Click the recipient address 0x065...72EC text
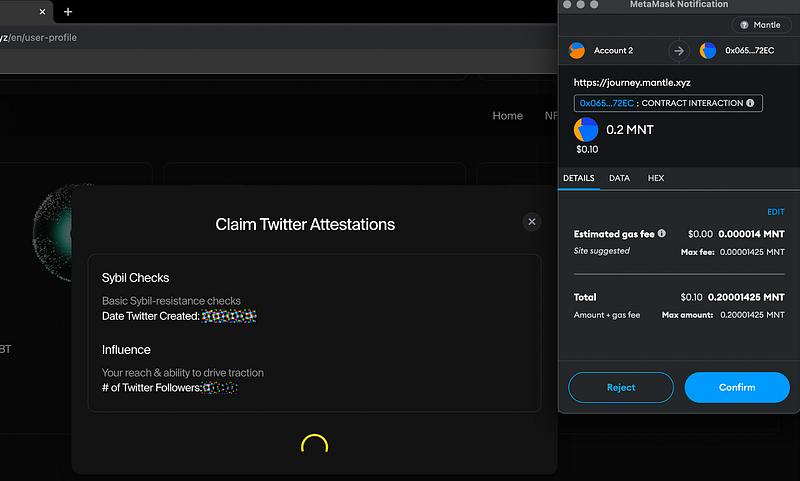The width and height of the screenshot is (800, 481). [x=749, y=50]
